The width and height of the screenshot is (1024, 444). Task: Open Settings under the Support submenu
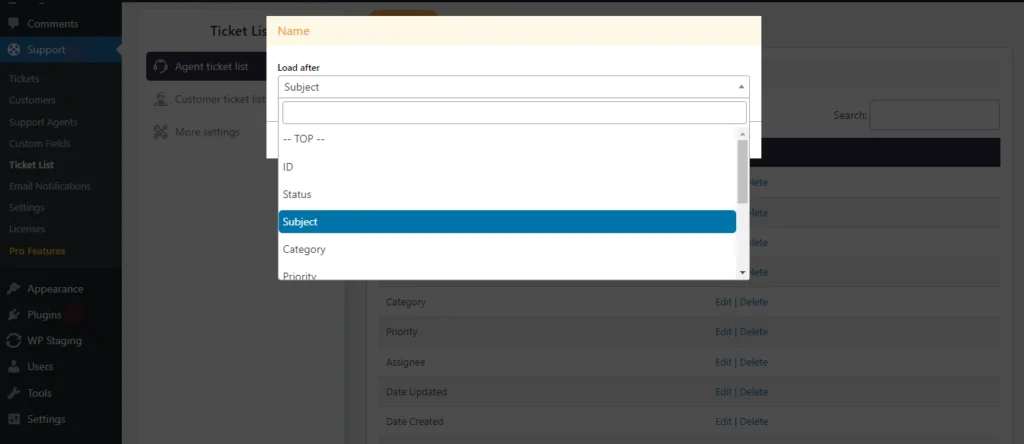tap(27, 208)
